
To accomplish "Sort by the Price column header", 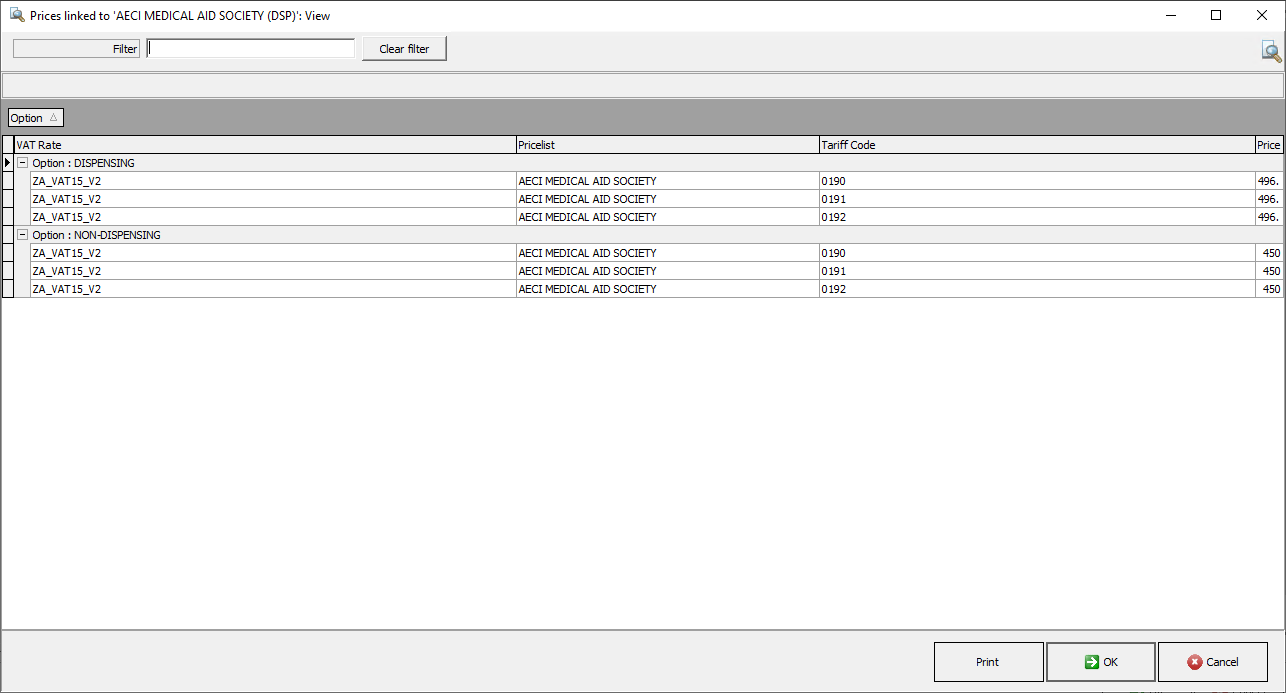I will click(x=1269, y=145).
